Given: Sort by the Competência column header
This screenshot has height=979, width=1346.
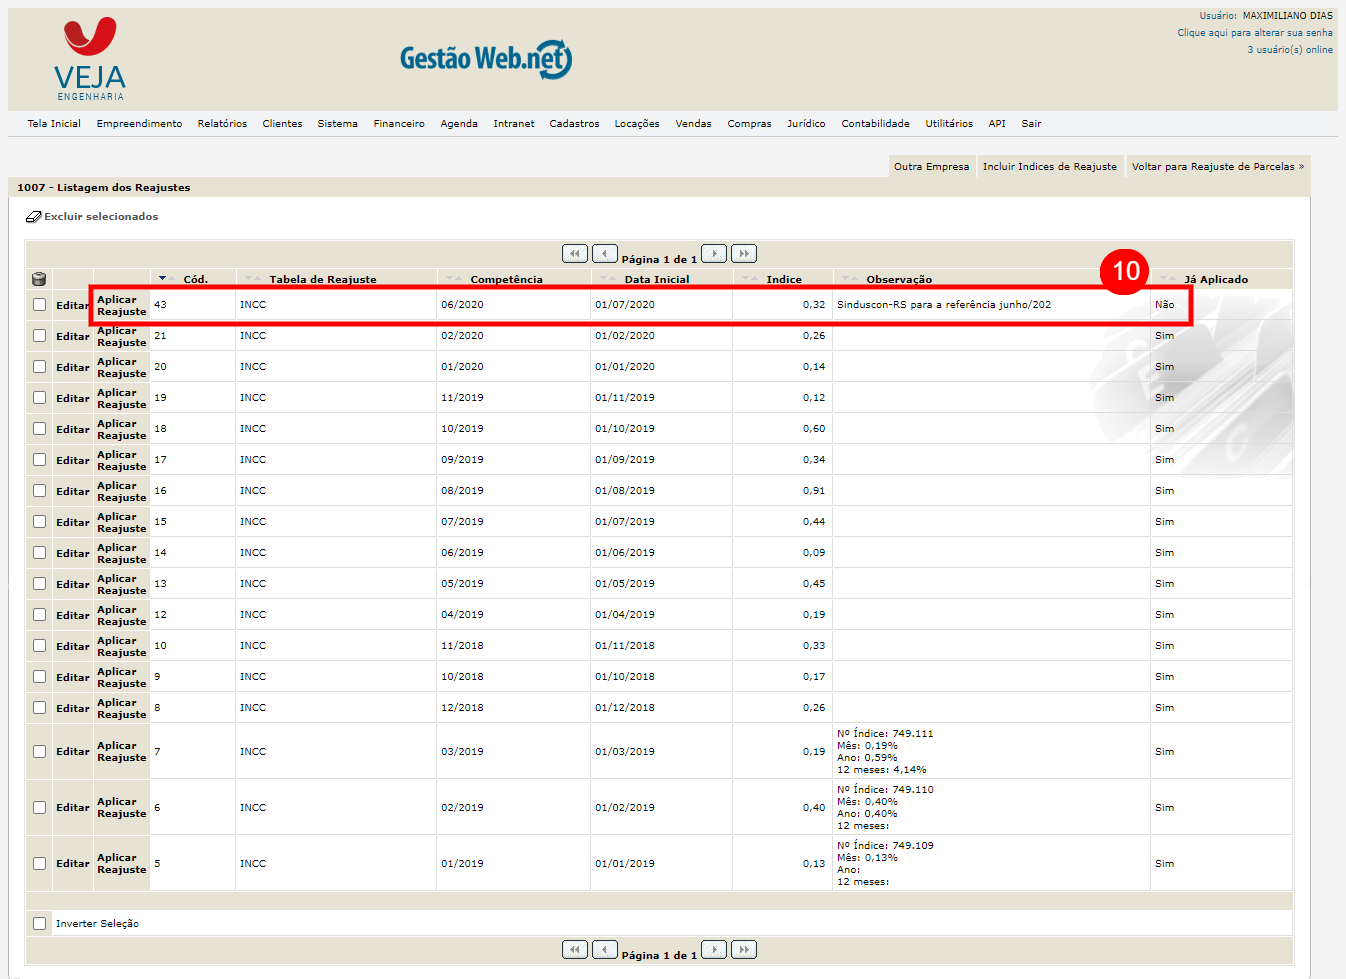Looking at the screenshot, I should click(506, 280).
